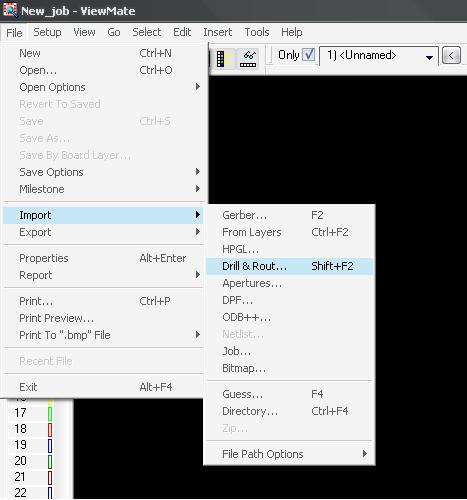Screen dimensions: 467x500
Task: Expand Print To ".bmp" File submenu
Action: coord(104,335)
